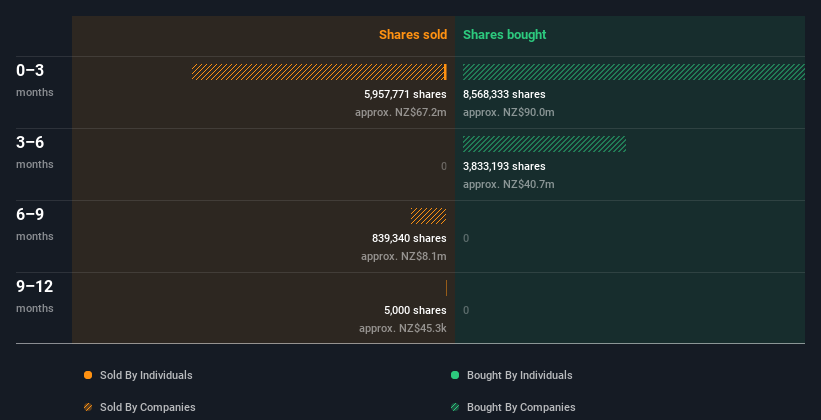
Task: Click the approx. NZ$8.1m text
Action: point(404,256)
